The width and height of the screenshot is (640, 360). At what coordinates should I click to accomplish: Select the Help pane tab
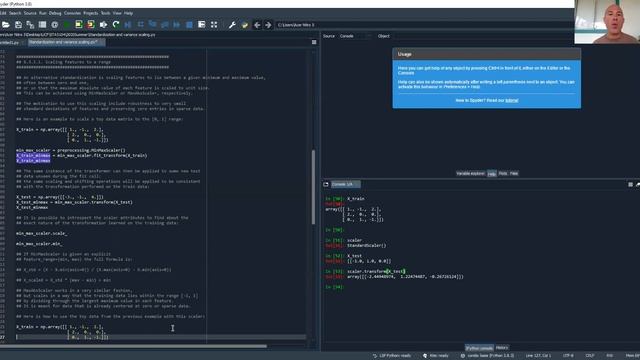pyautogui.click(x=492, y=173)
